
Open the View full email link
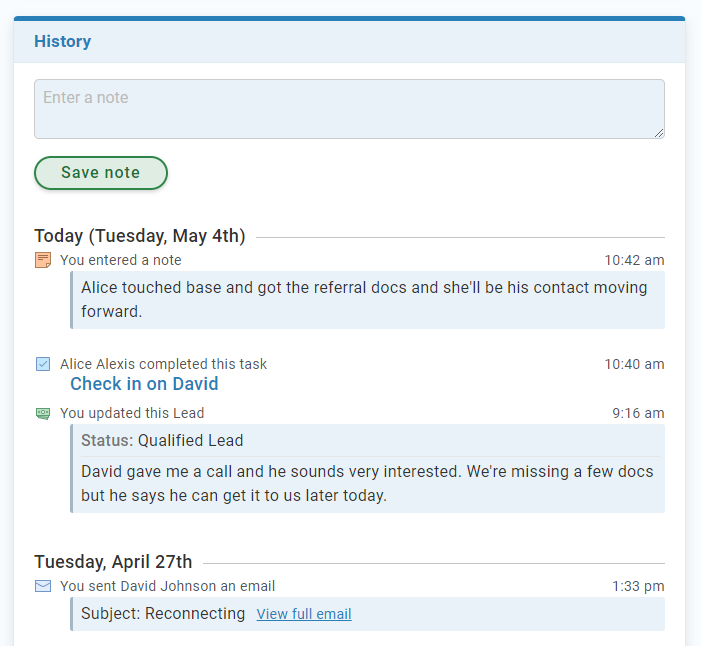(x=304, y=614)
